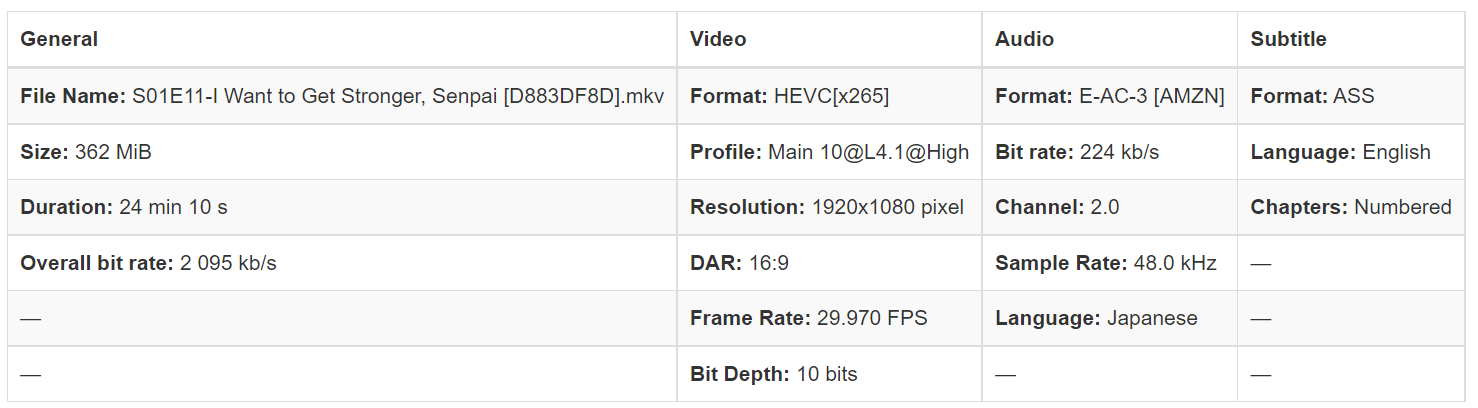Screen dimensions: 1478x408
Task: Click the Duration 24 min 10 s cell
Action: pos(124,208)
